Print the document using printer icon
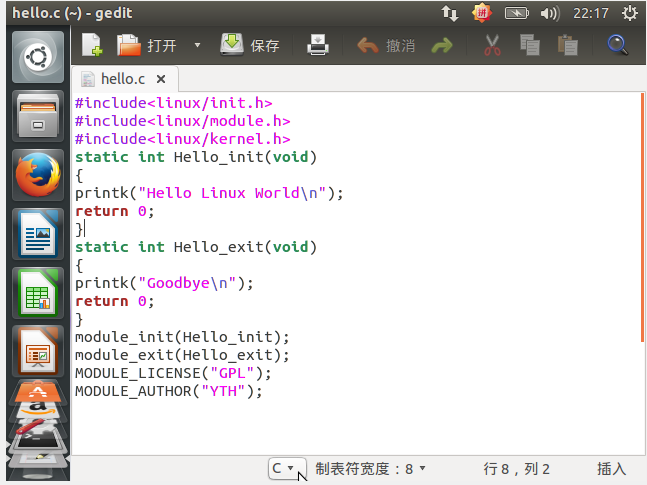This screenshot has width=647, height=485. click(x=318, y=45)
